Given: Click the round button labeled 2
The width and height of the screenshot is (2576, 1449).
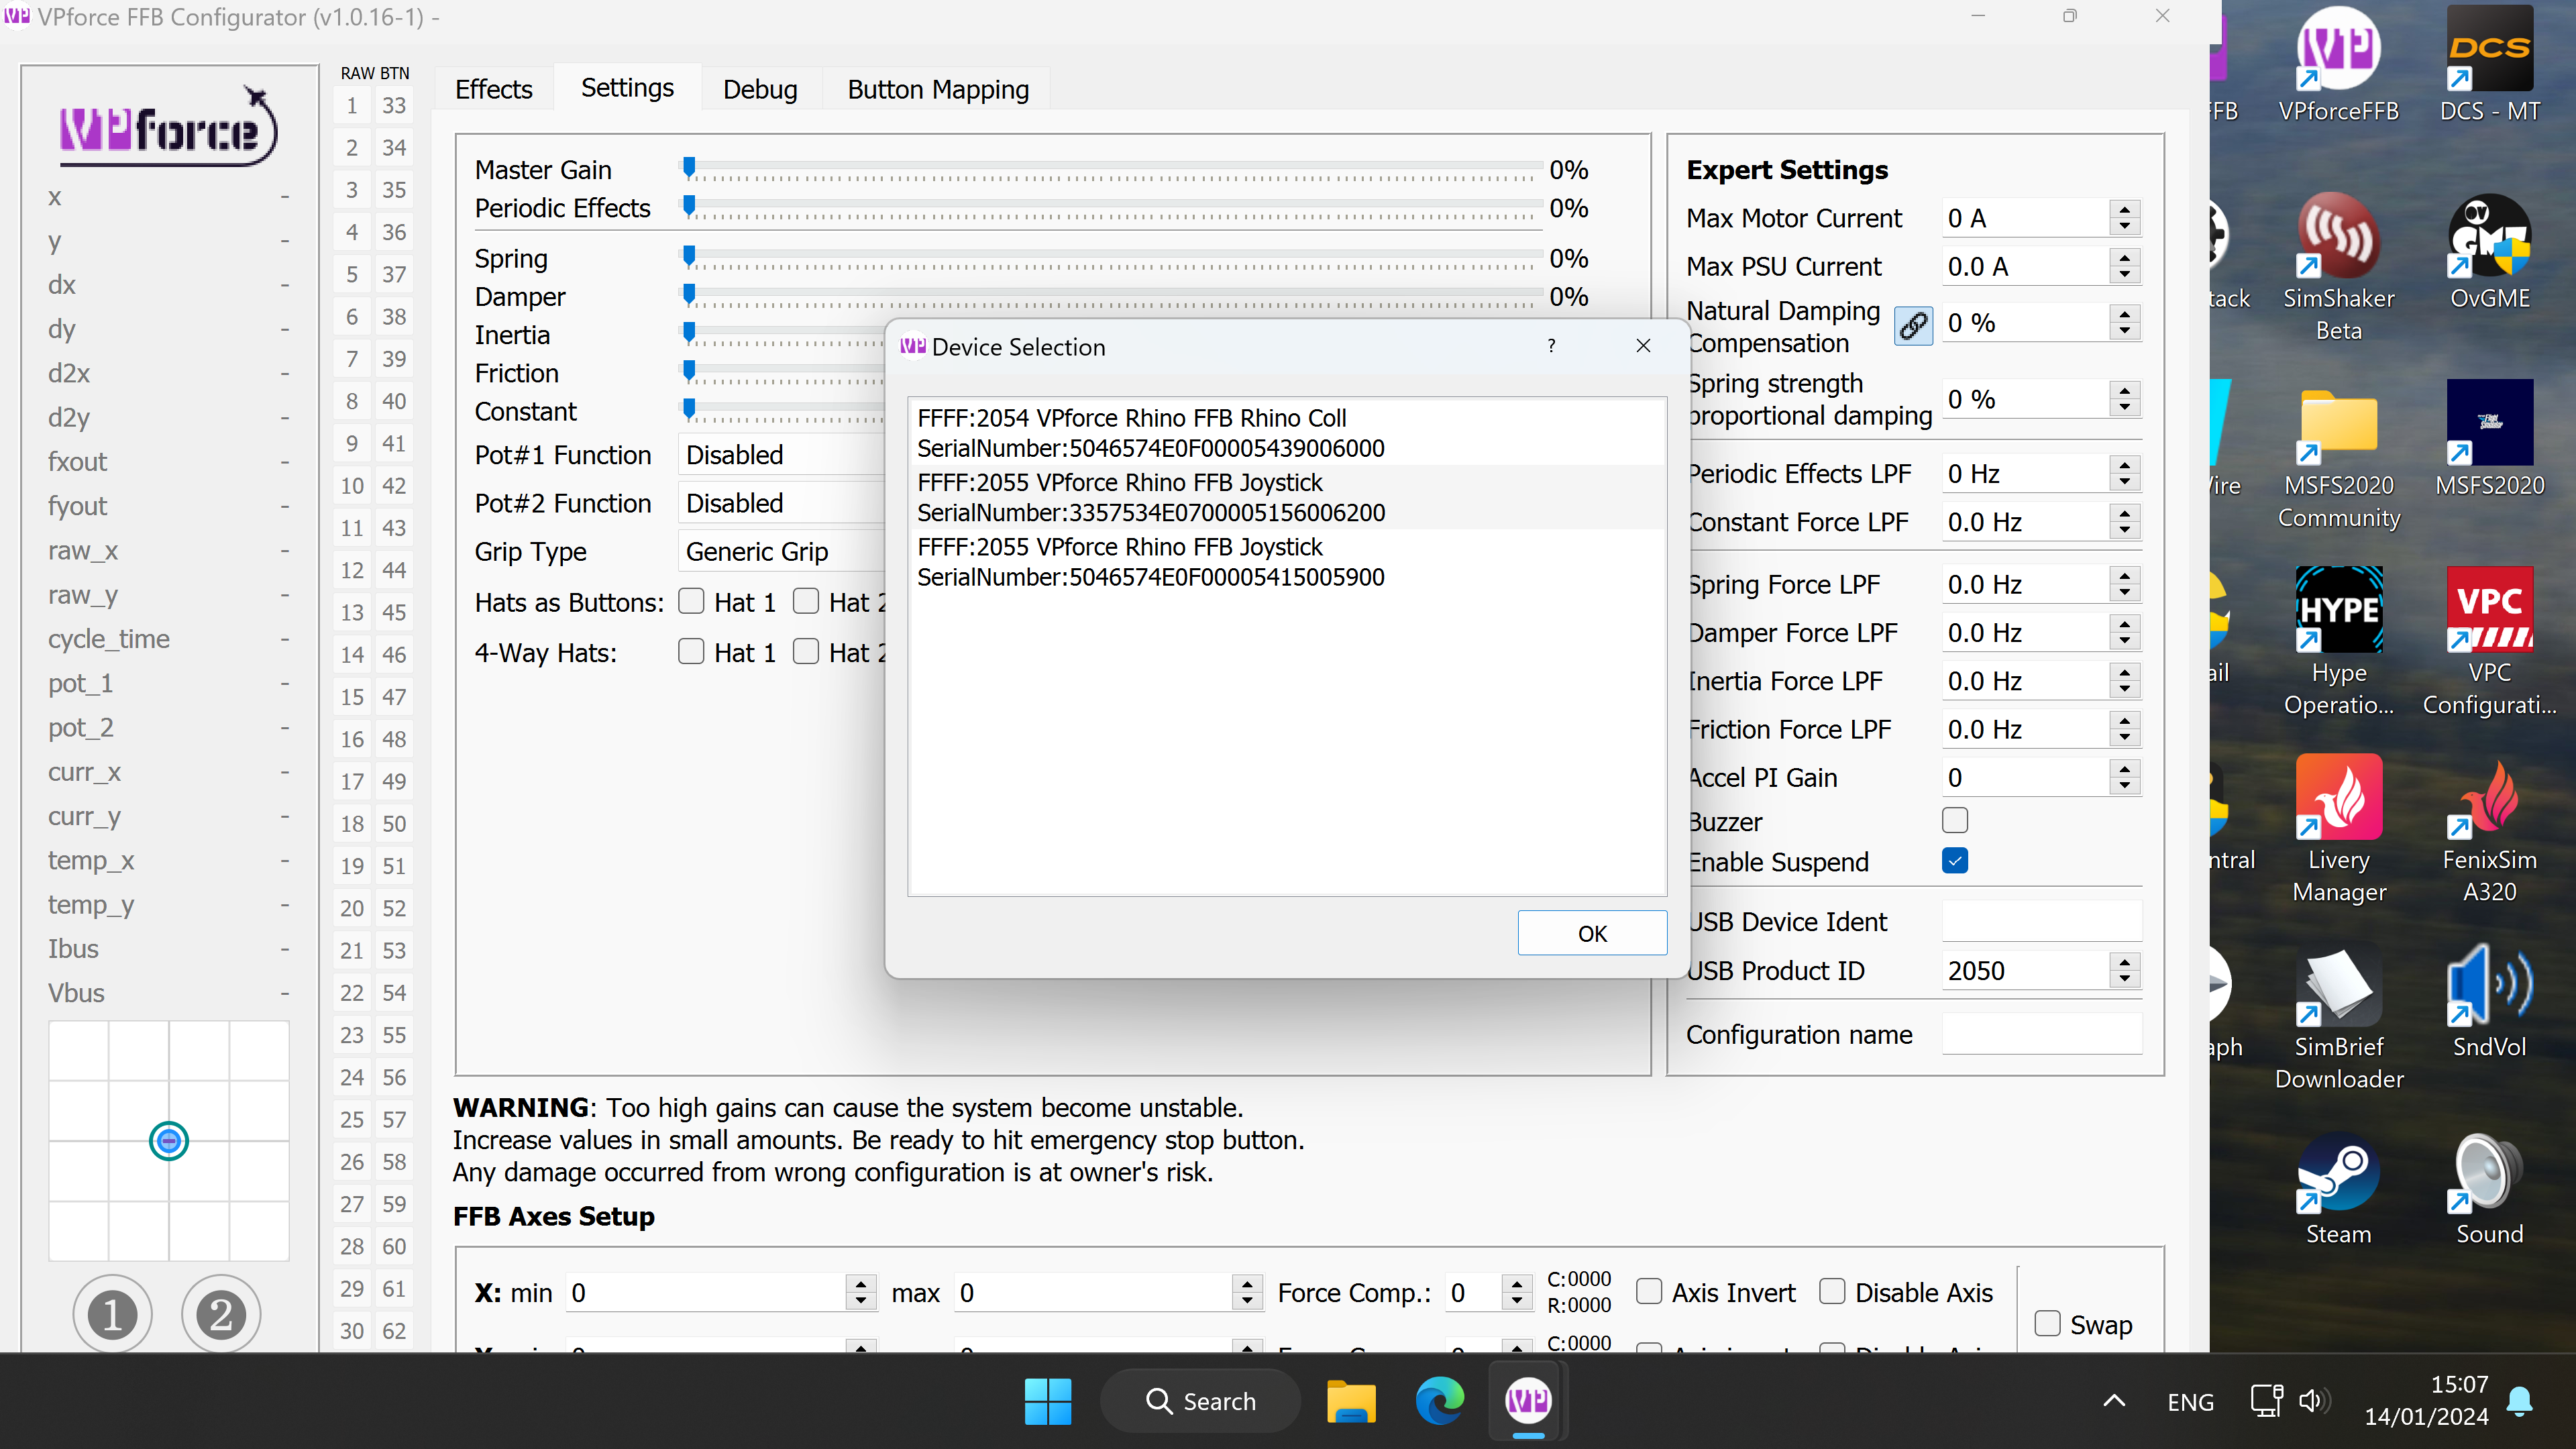Looking at the screenshot, I should pos(221,1314).
